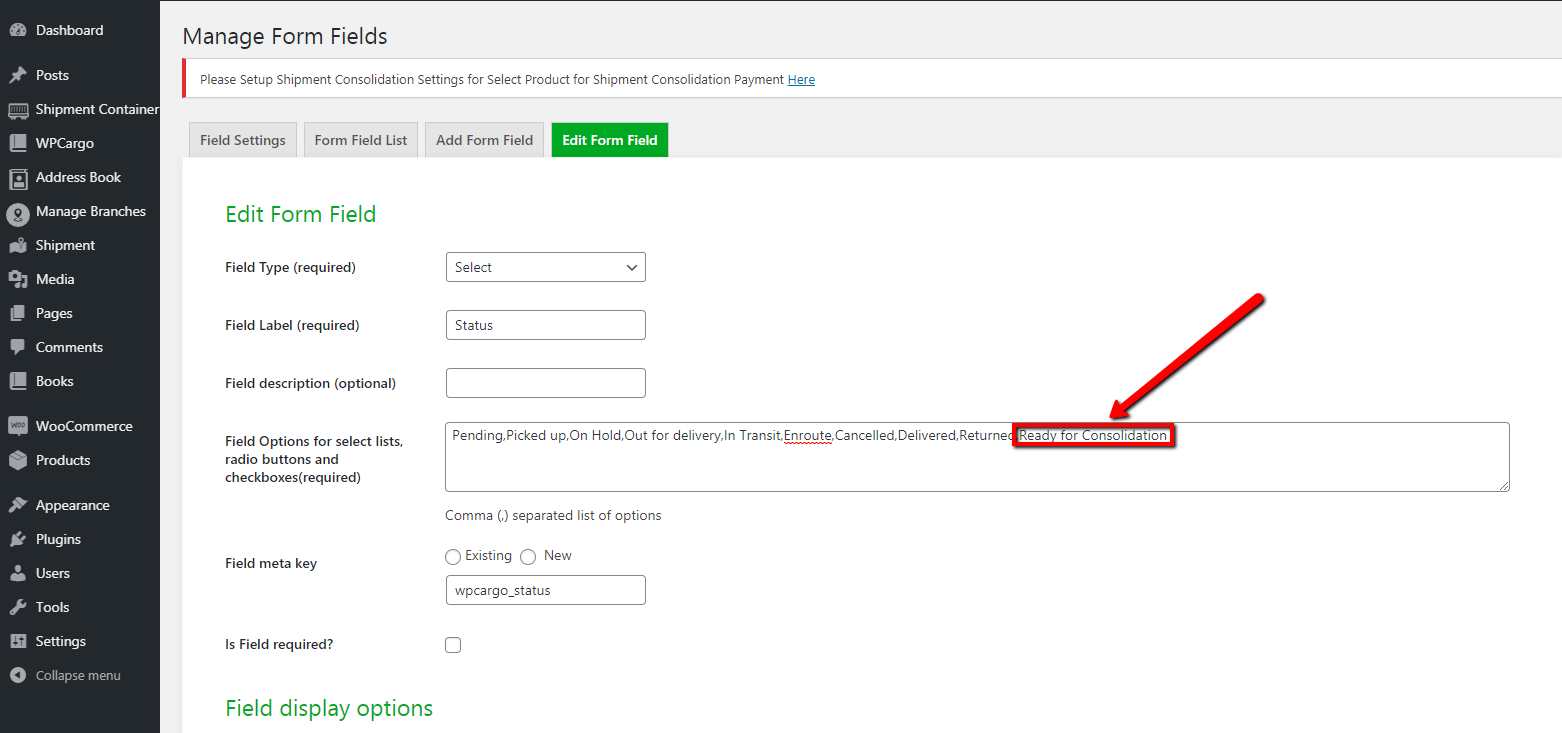1562x733 pixels.
Task: Click the Manage Branches location icon
Action: (18, 213)
